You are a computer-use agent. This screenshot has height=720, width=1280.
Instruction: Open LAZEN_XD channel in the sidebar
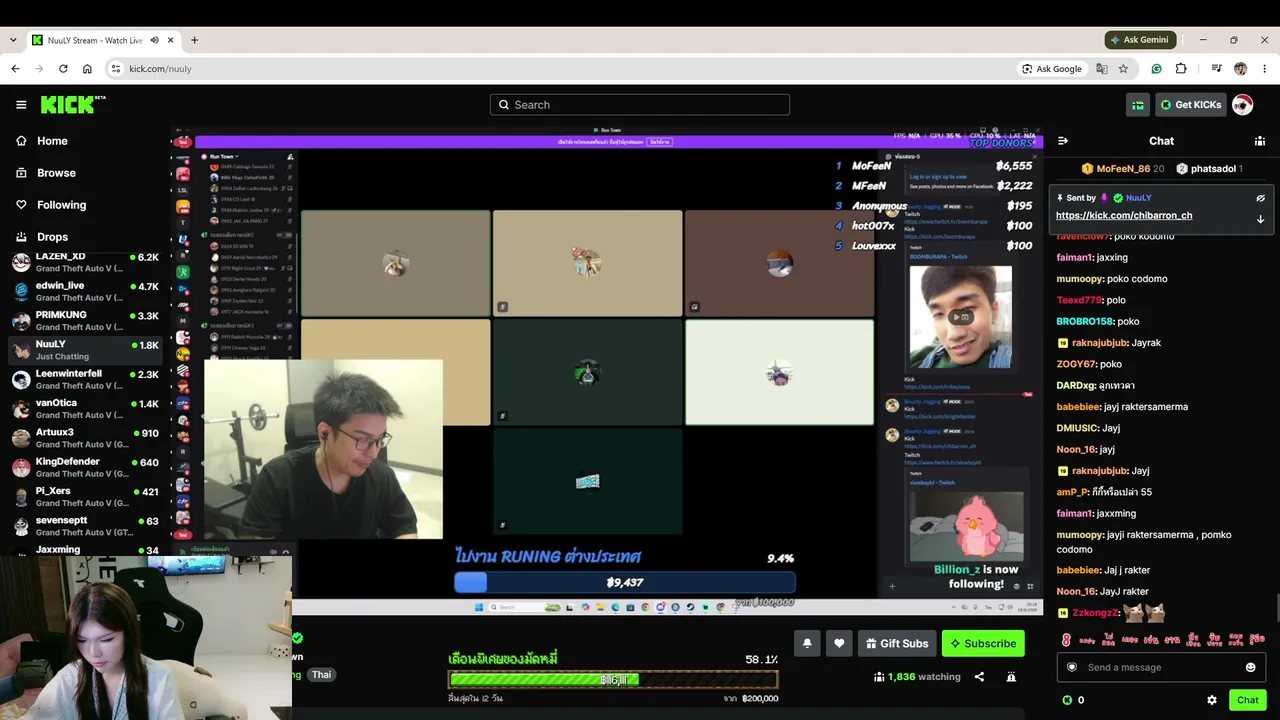[85, 263]
